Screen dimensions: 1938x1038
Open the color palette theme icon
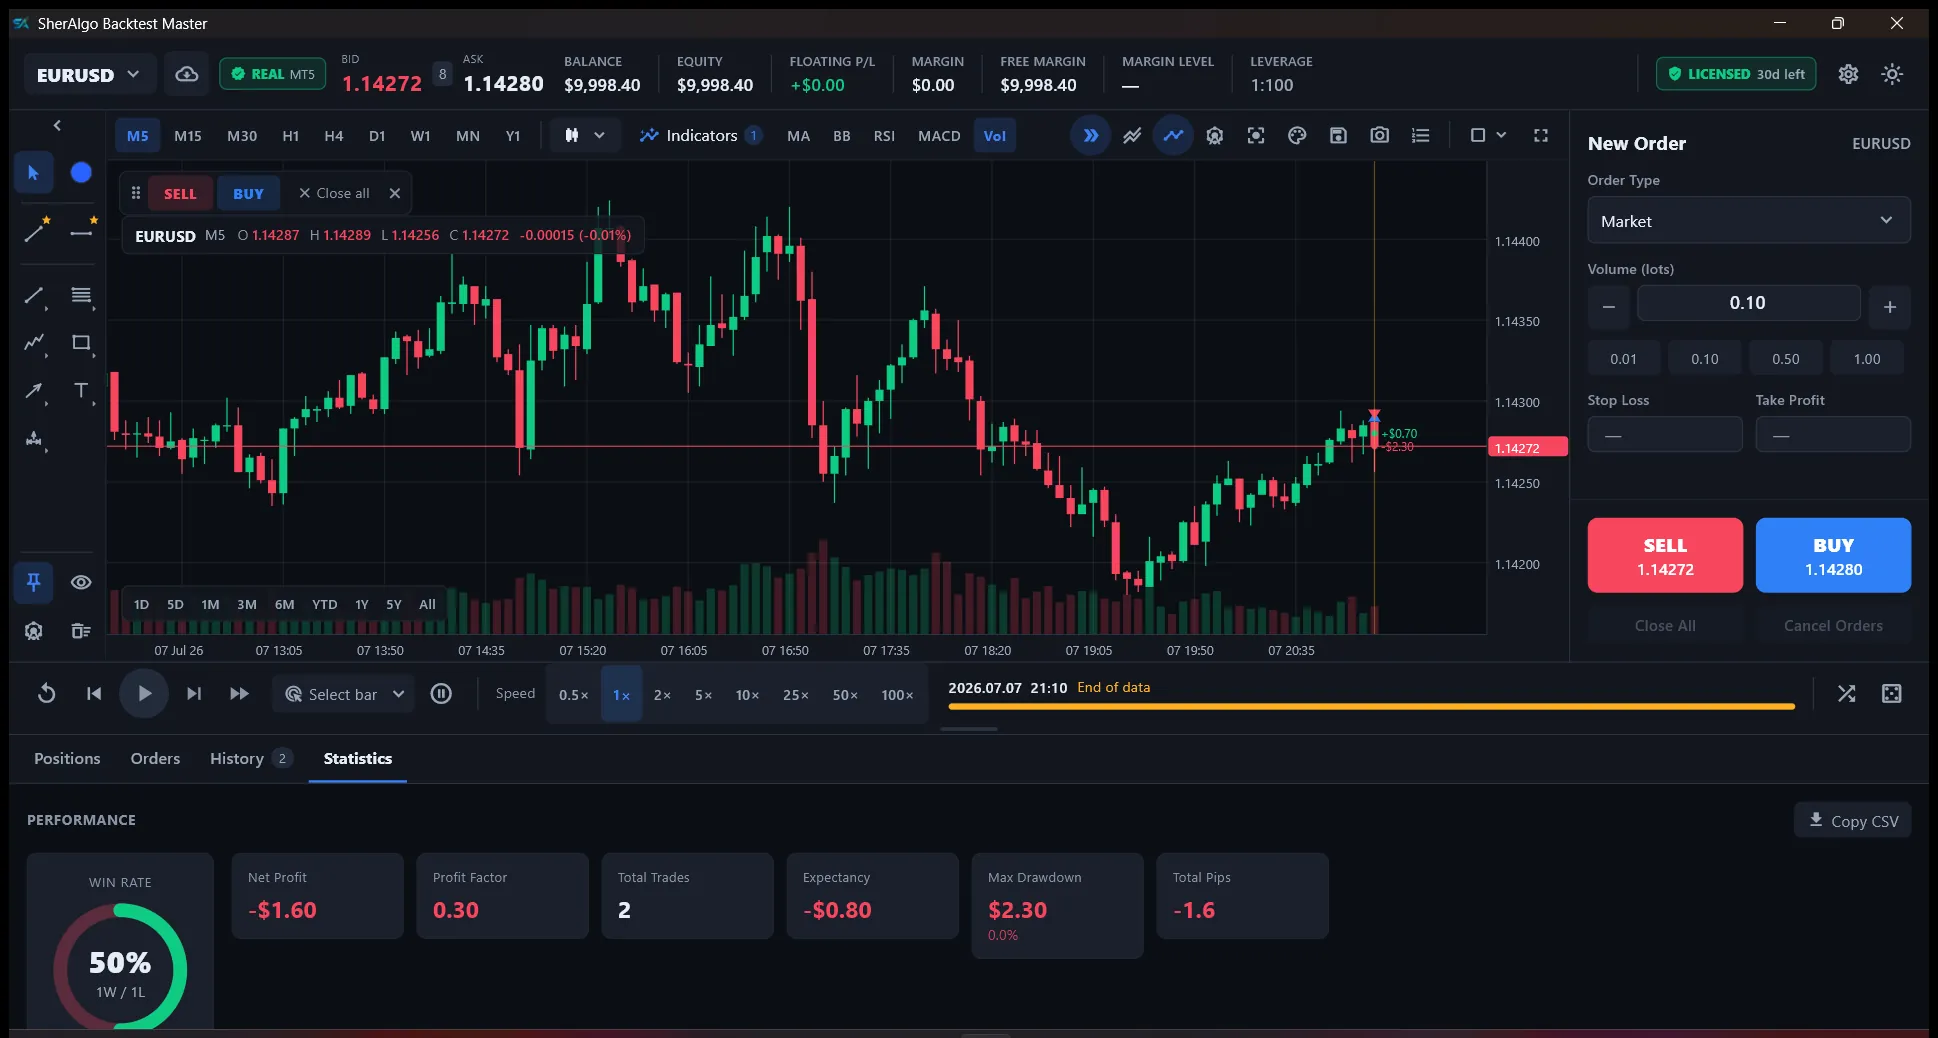[x=1297, y=135]
